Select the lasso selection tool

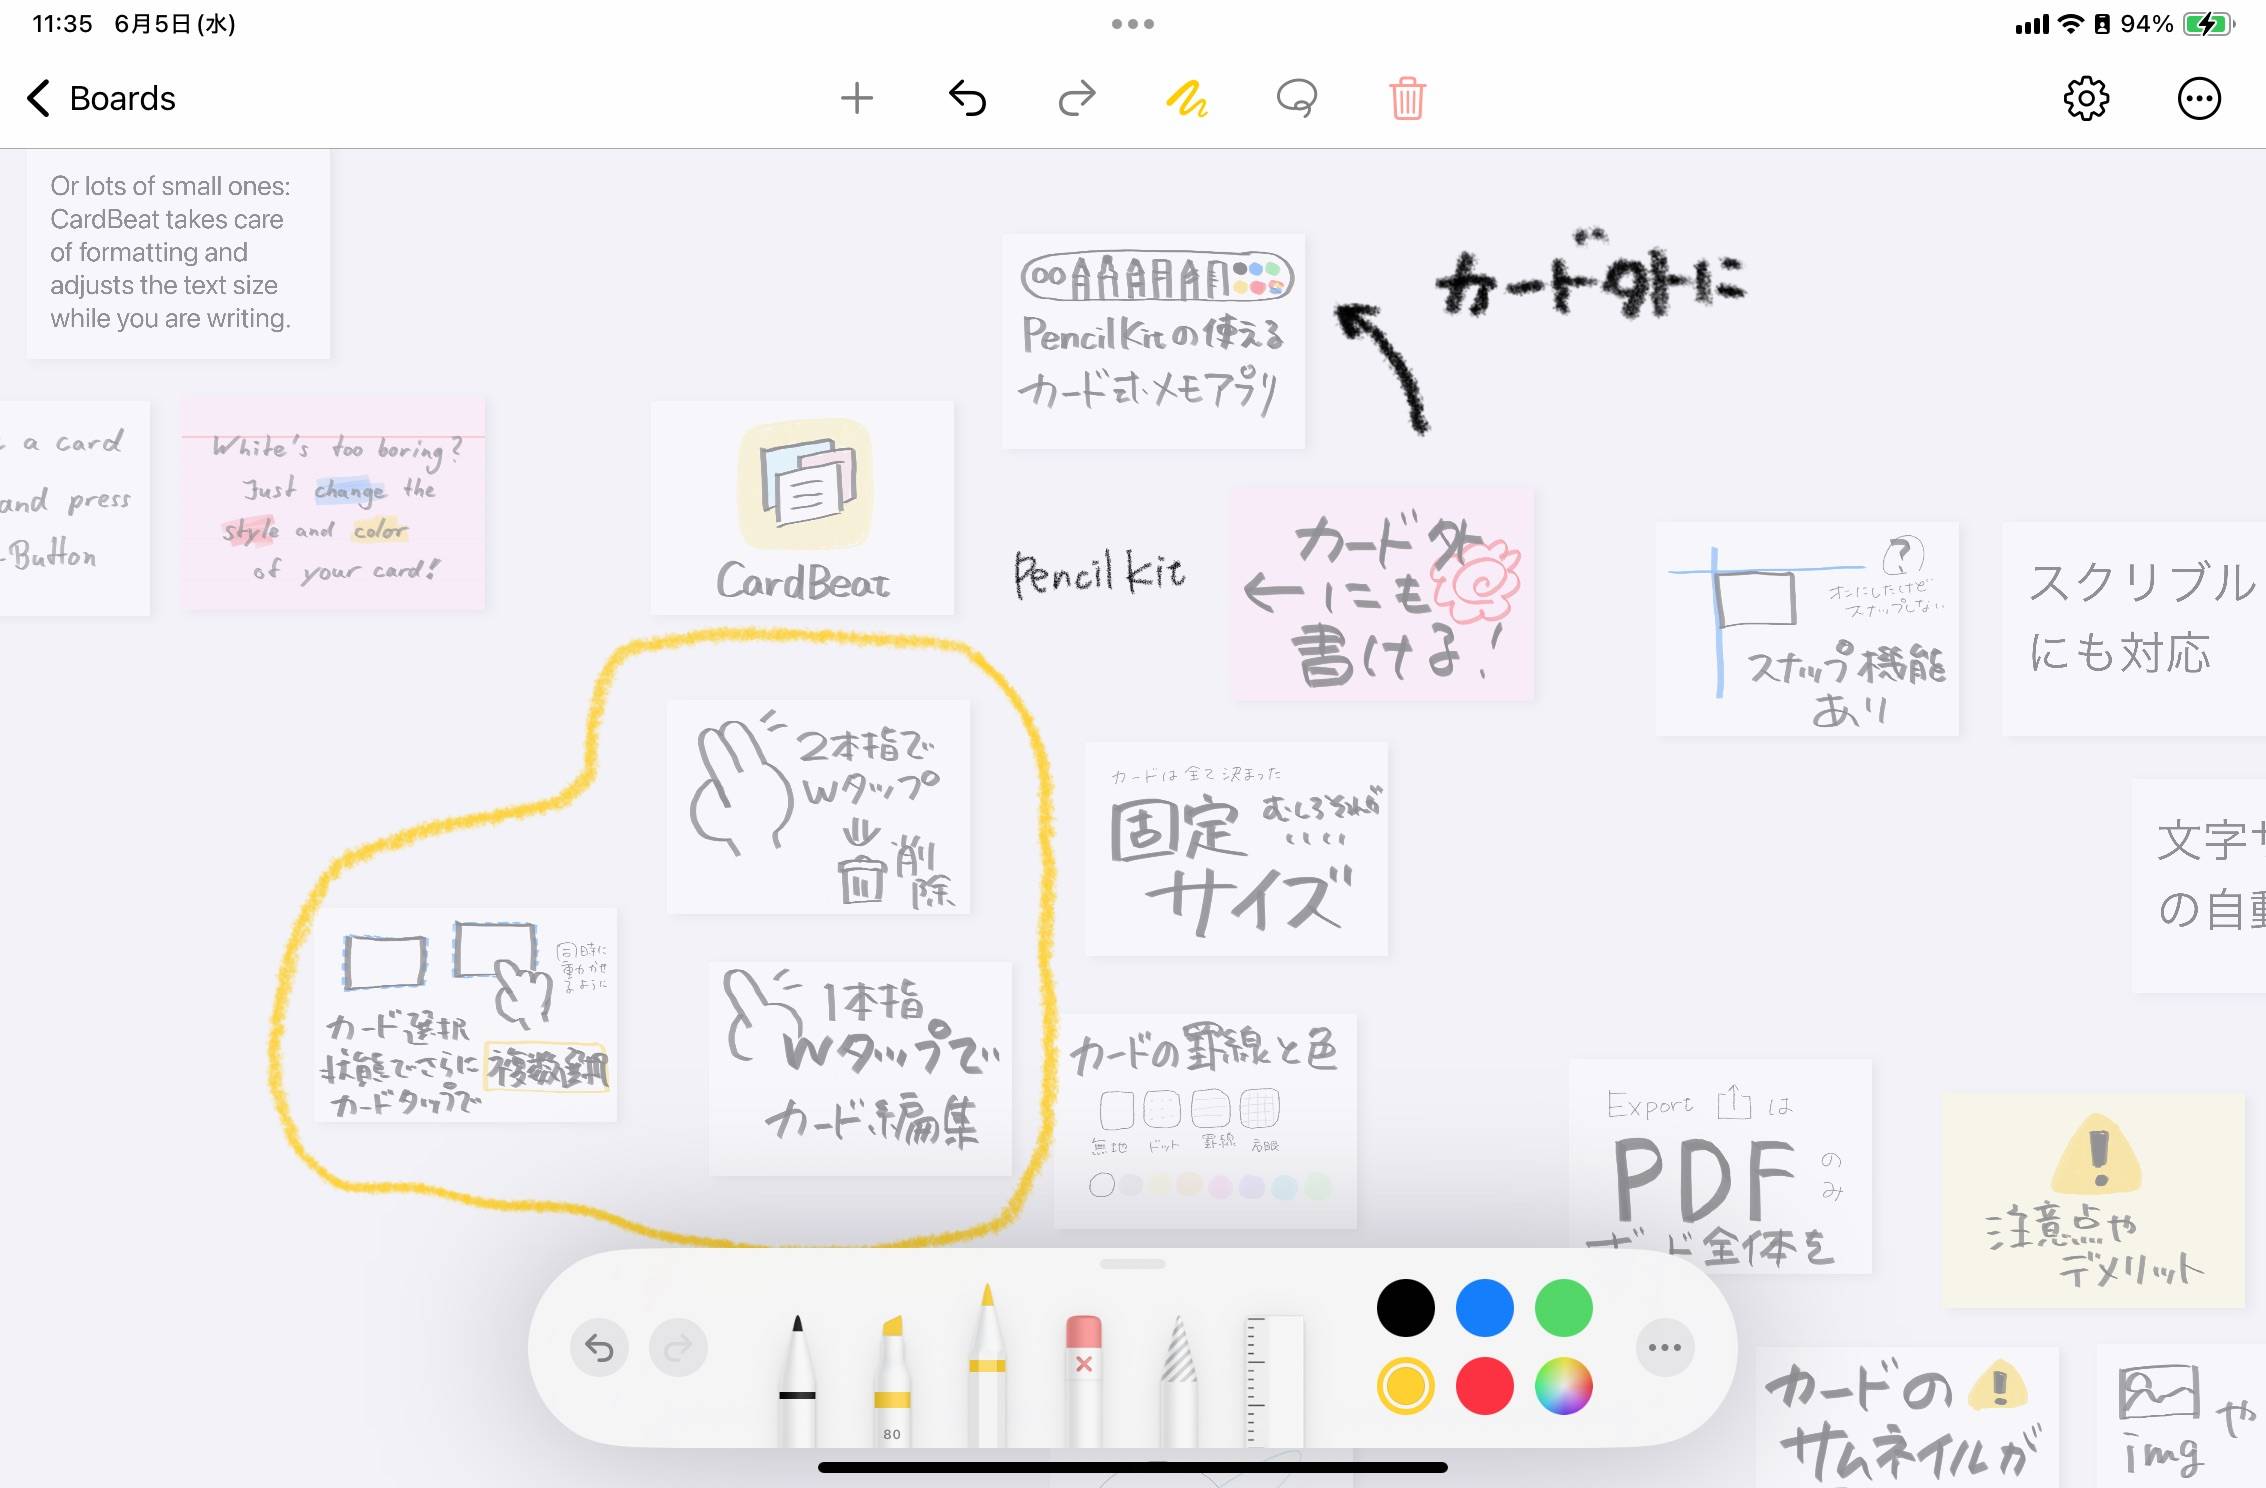coord(1297,98)
